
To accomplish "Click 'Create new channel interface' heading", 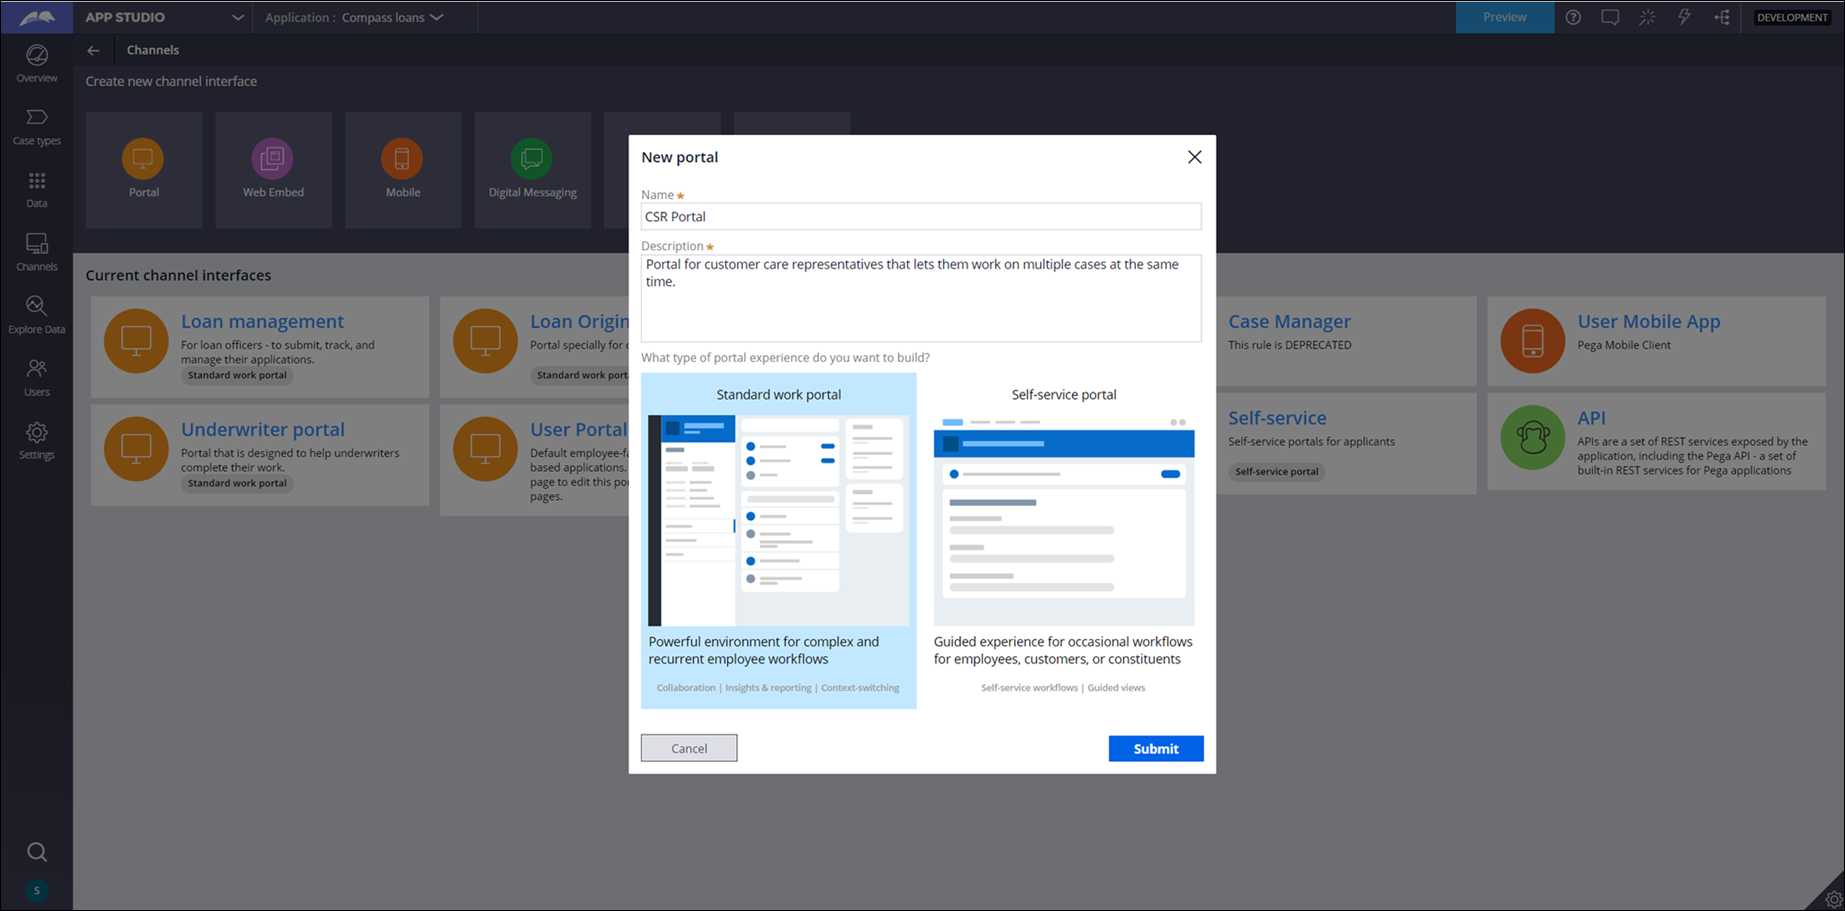I will [x=171, y=81].
